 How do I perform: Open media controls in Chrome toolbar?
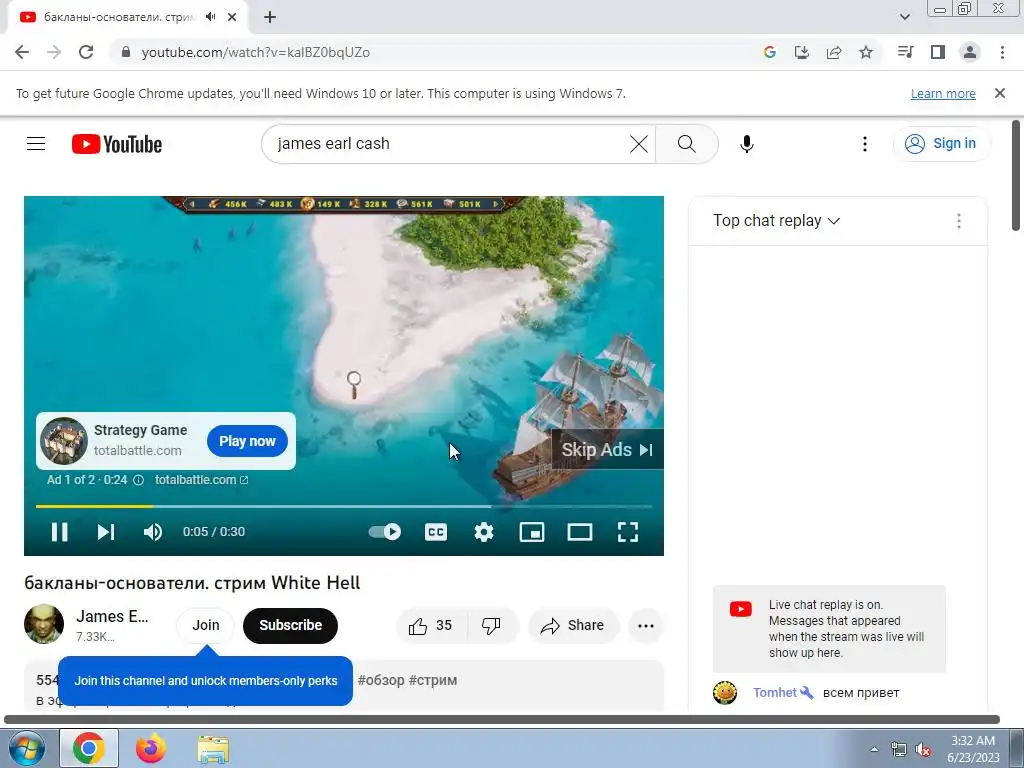pos(905,52)
